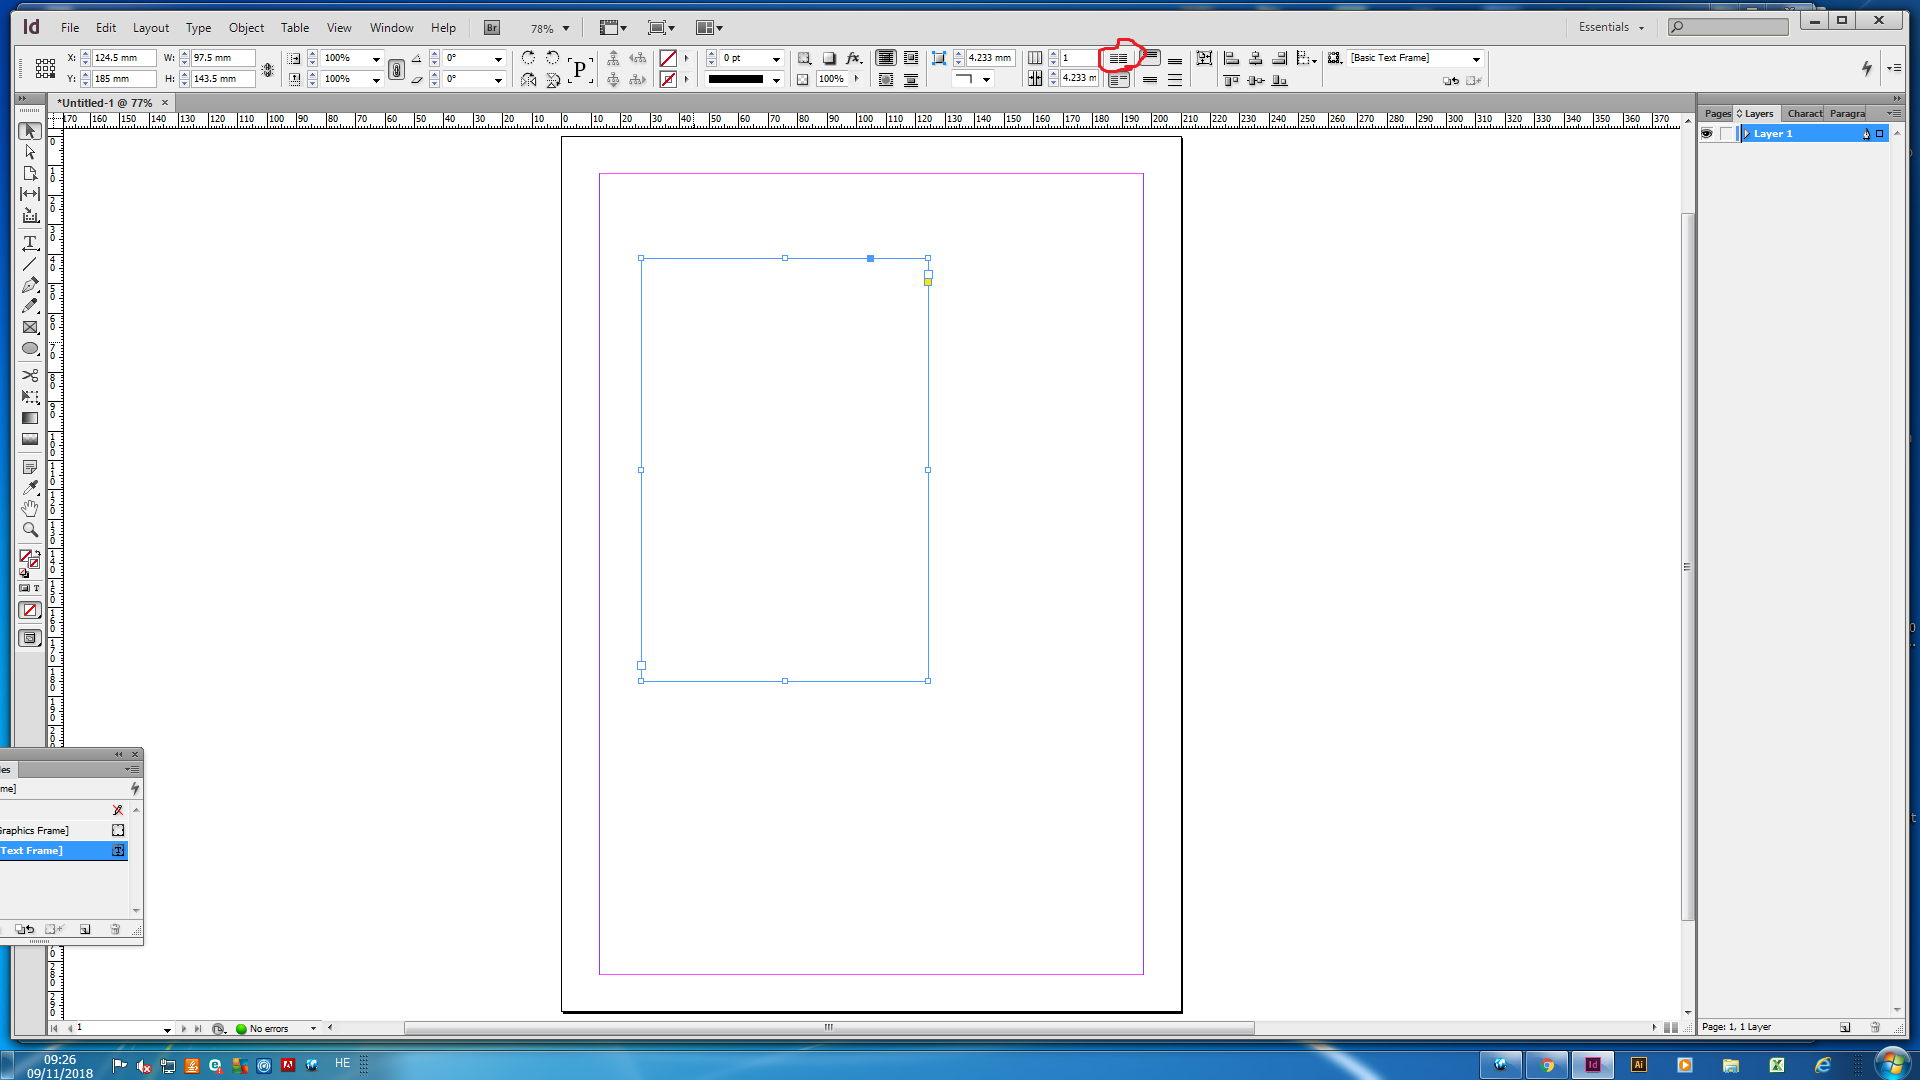Viewport: 1920px width, 1080px height.
Task: Open the Essentials workspace switcher
Action: pyautogui.click(x=1611, y=27)
